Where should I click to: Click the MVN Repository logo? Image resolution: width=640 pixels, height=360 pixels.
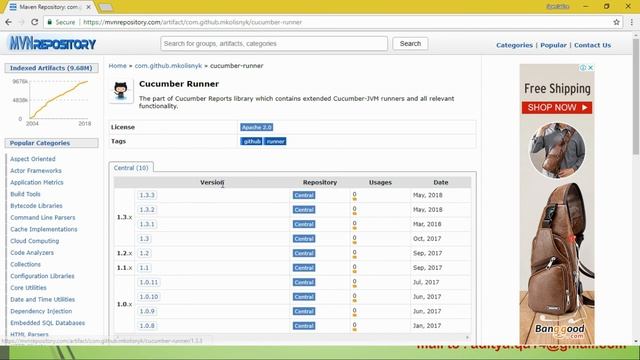tap(52, 43)
